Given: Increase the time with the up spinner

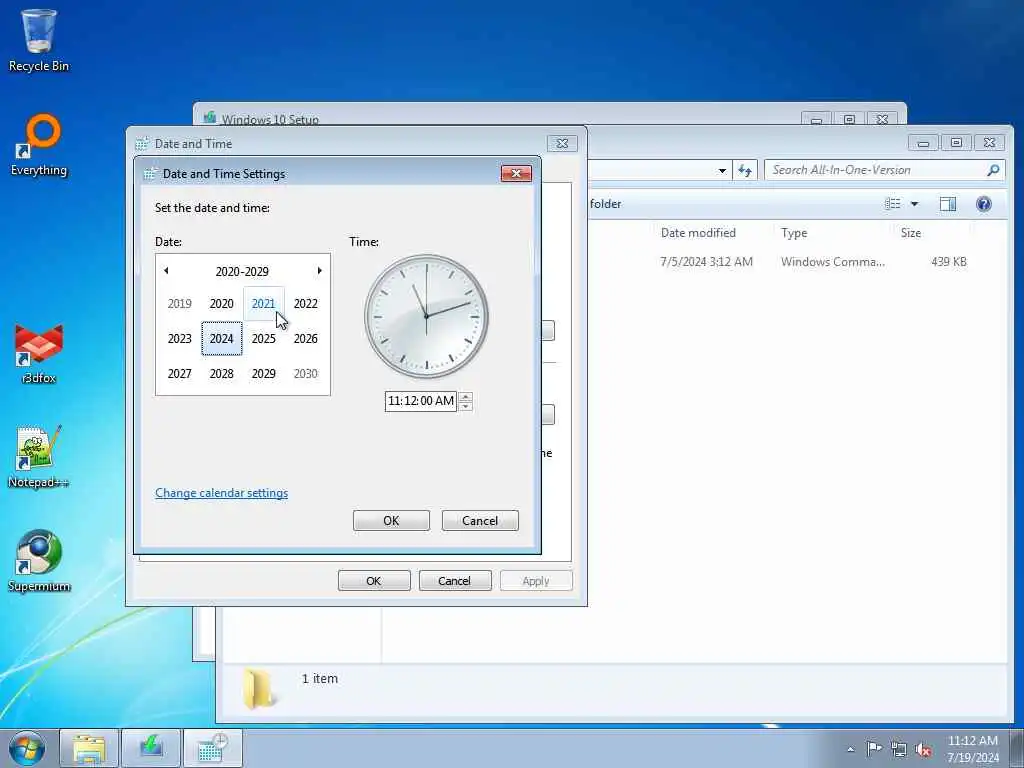Looking at the screenshot, I should point(466,396).
